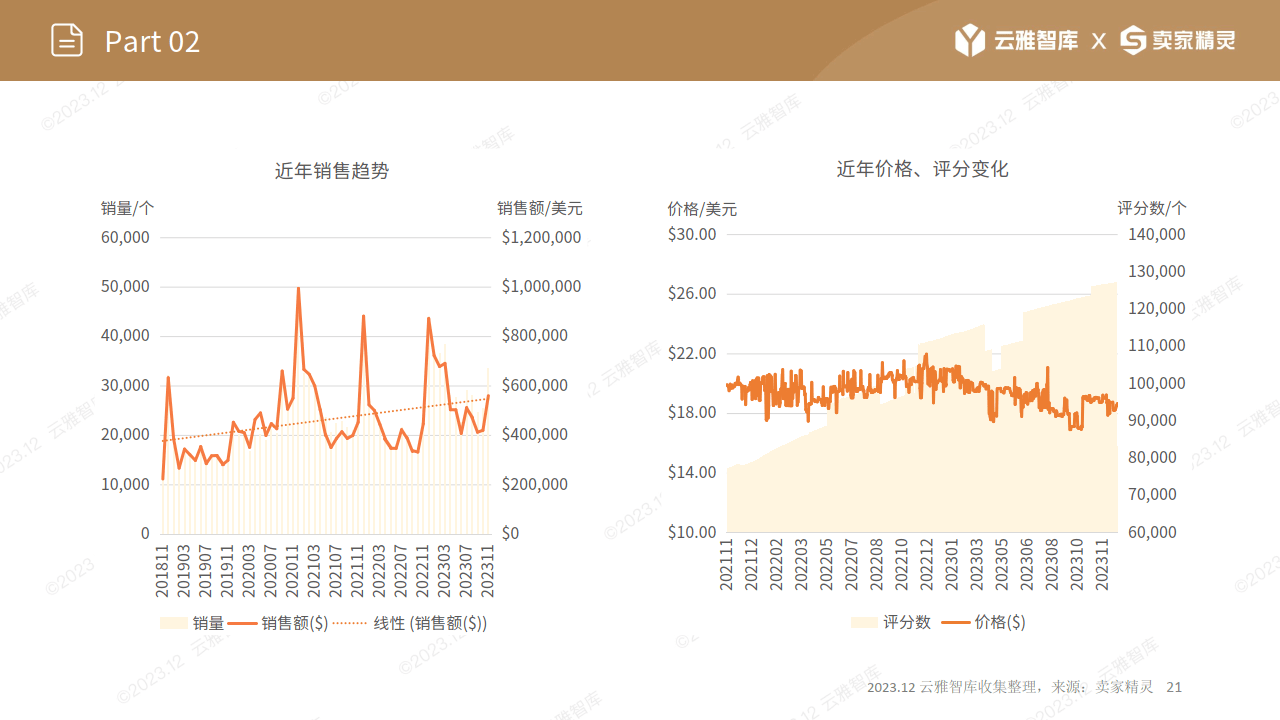This screenshot has height=720, width=1280.
Task: Click the 202212 date label on price chart
Action: (x=927, y=564)
